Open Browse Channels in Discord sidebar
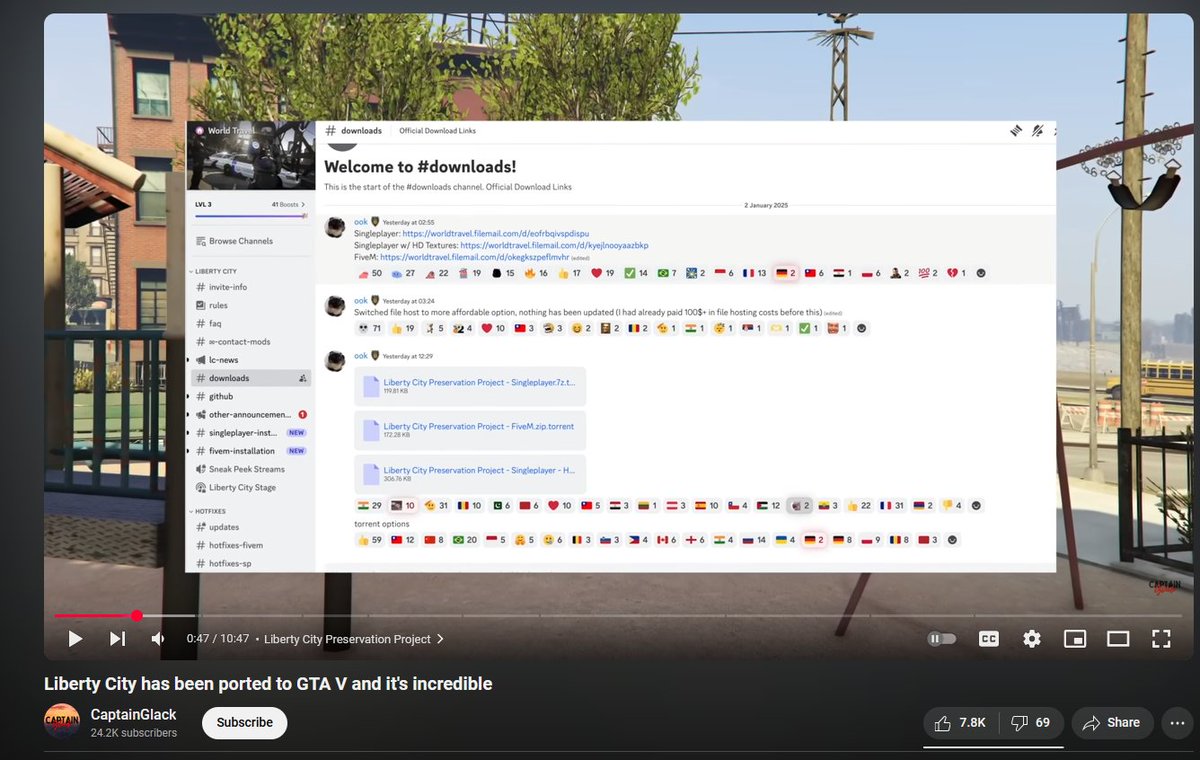The image size is (1200, 760). (234, 241)
